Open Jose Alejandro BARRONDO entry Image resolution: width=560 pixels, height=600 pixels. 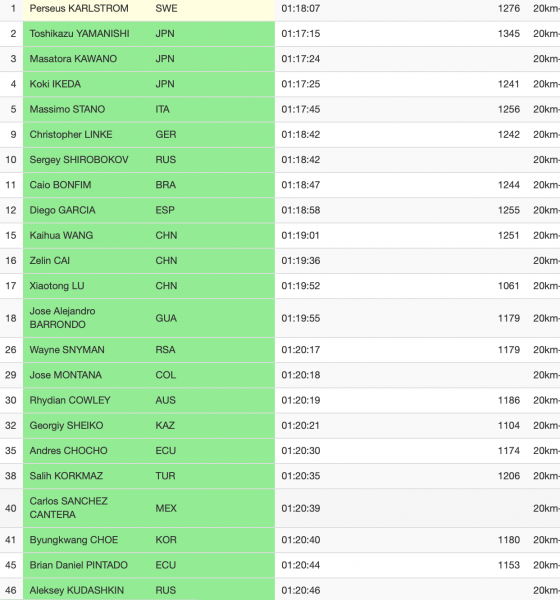pyautogui.click(x=62, y=318)
